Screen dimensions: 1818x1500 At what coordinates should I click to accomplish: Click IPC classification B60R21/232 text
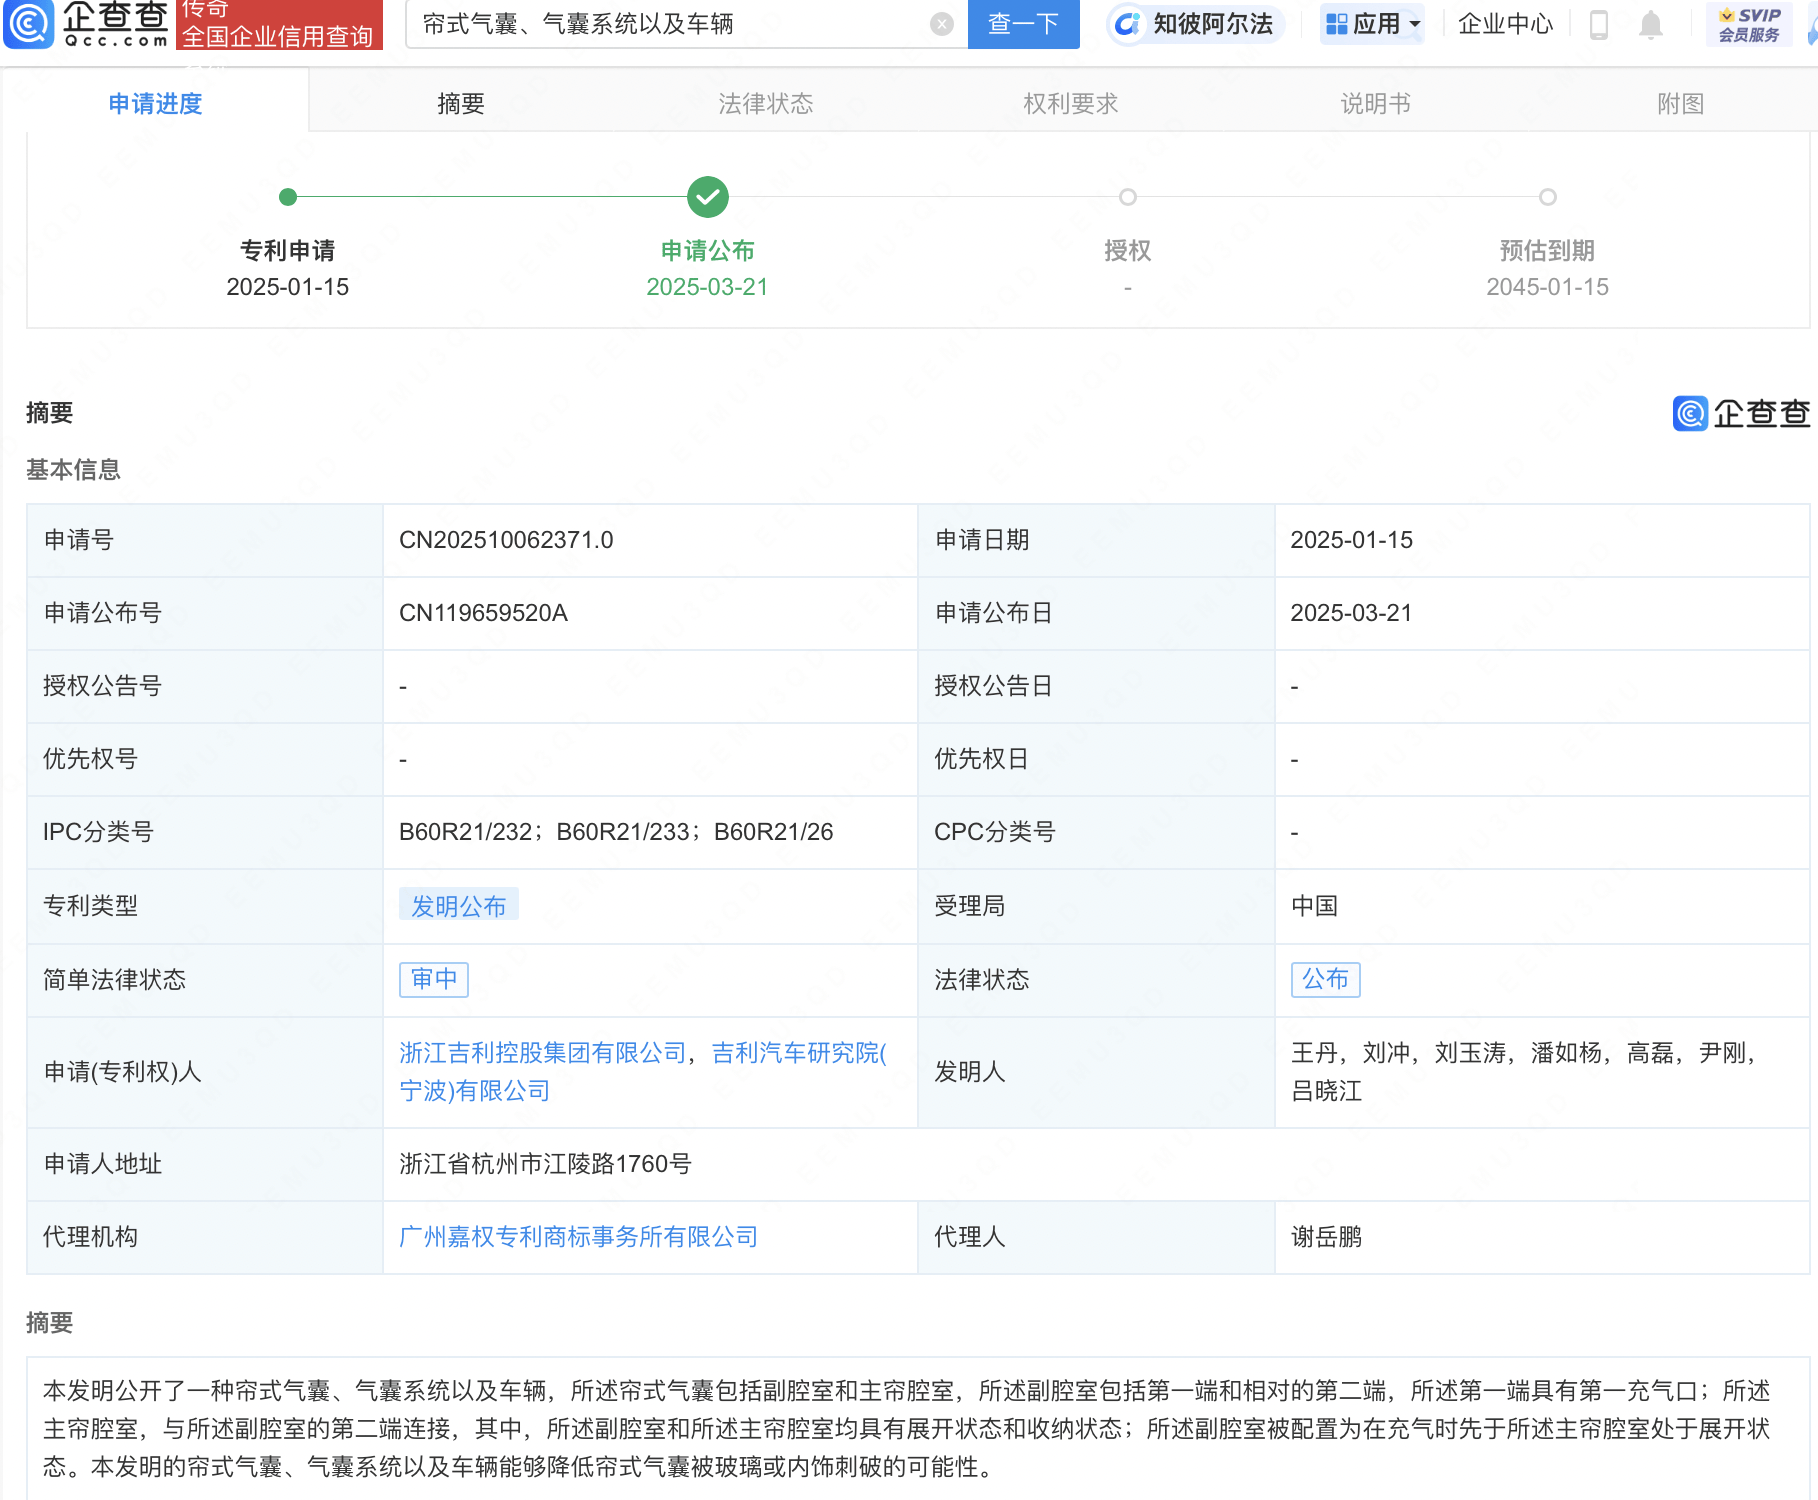coord(466,832)
